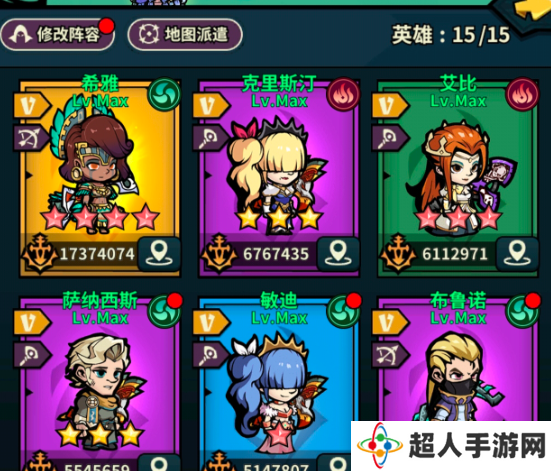
Task: Click the fire element icon on 艾比
Action: pyautogui.click(x=523, y=94)
